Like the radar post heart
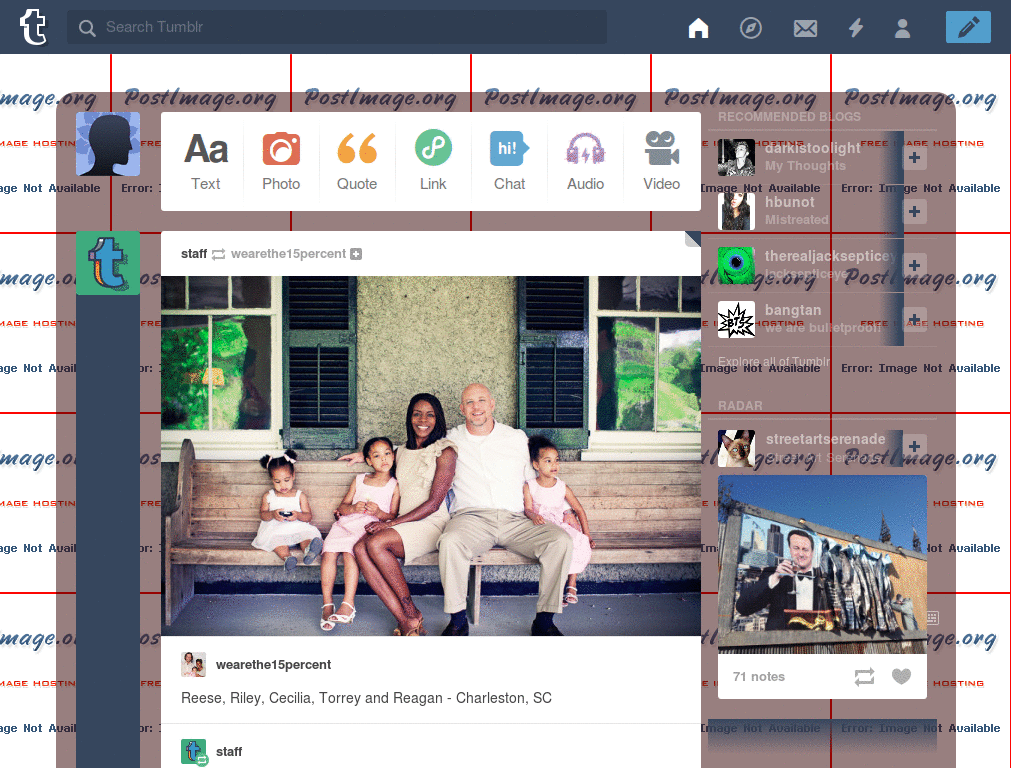The height and width of the screenshot is (768, 1024). (x=901, y=677)
